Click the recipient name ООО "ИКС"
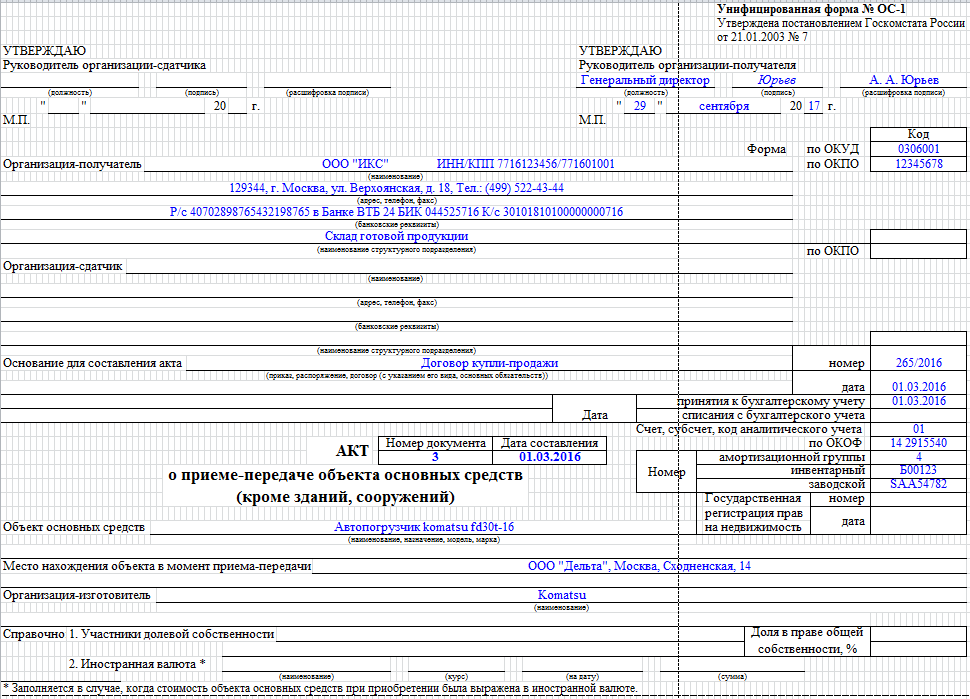Image resolution: width=970 pixels, height=699 pixels. click(355, 164)
